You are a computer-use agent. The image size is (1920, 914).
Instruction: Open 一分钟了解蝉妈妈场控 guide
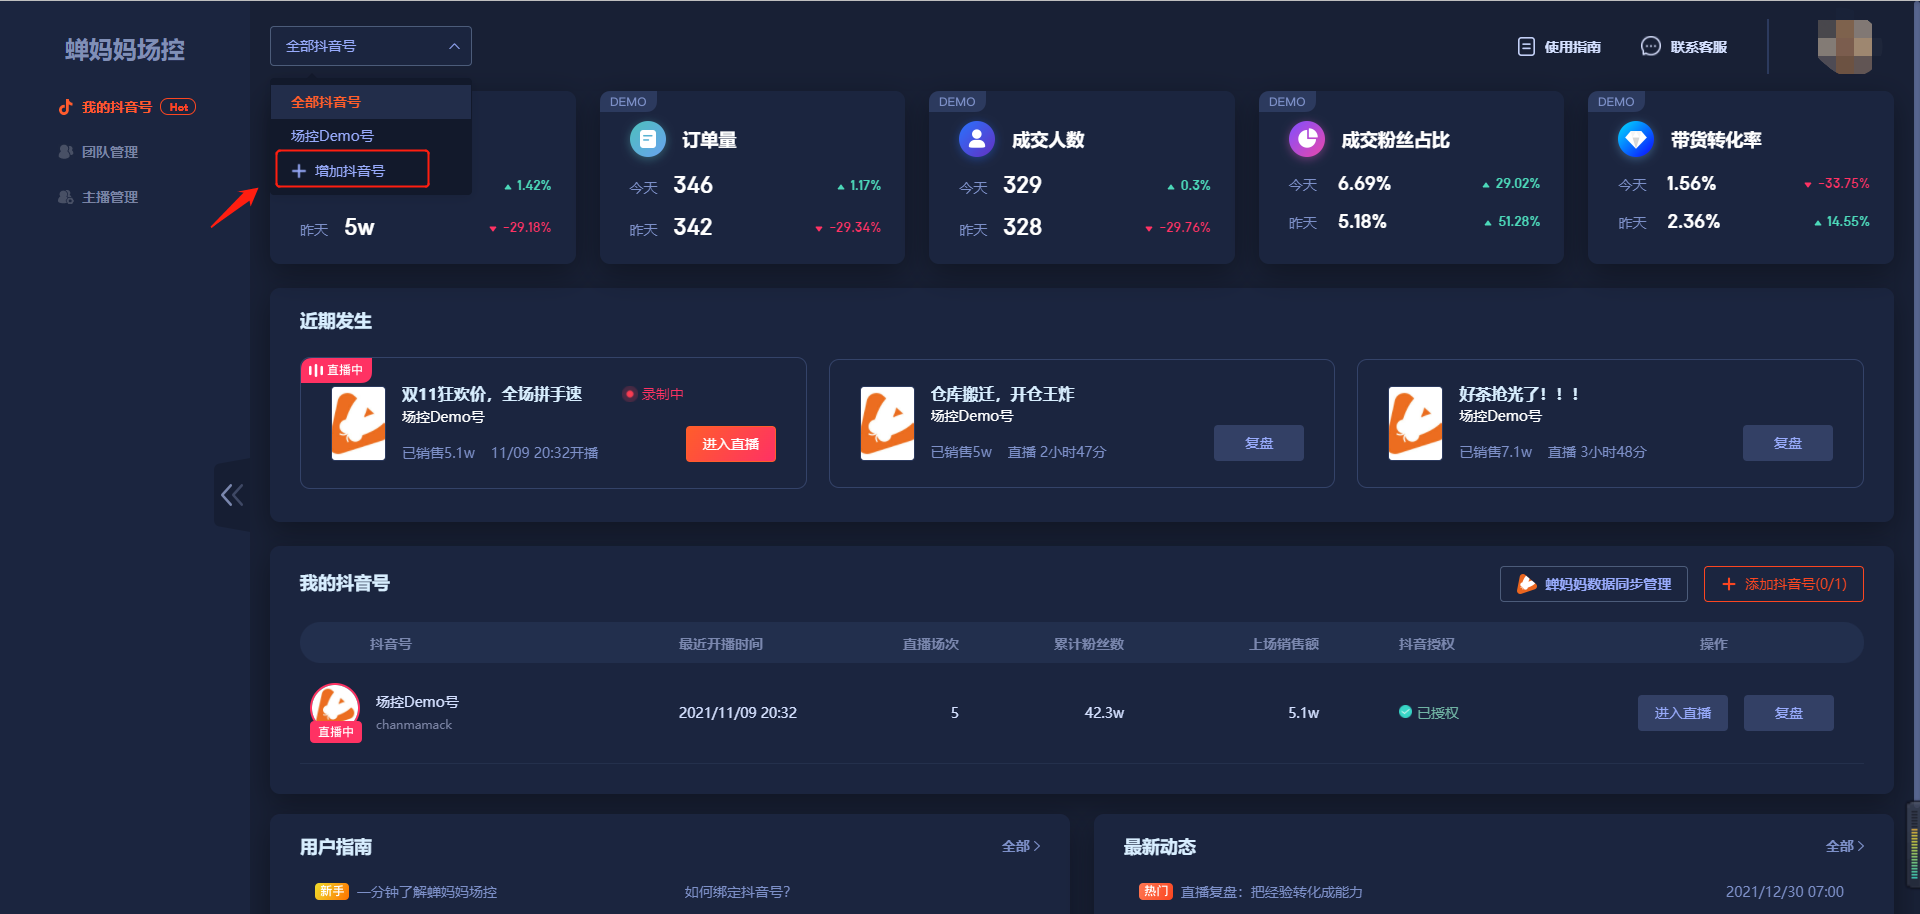(x=427, y=892)
